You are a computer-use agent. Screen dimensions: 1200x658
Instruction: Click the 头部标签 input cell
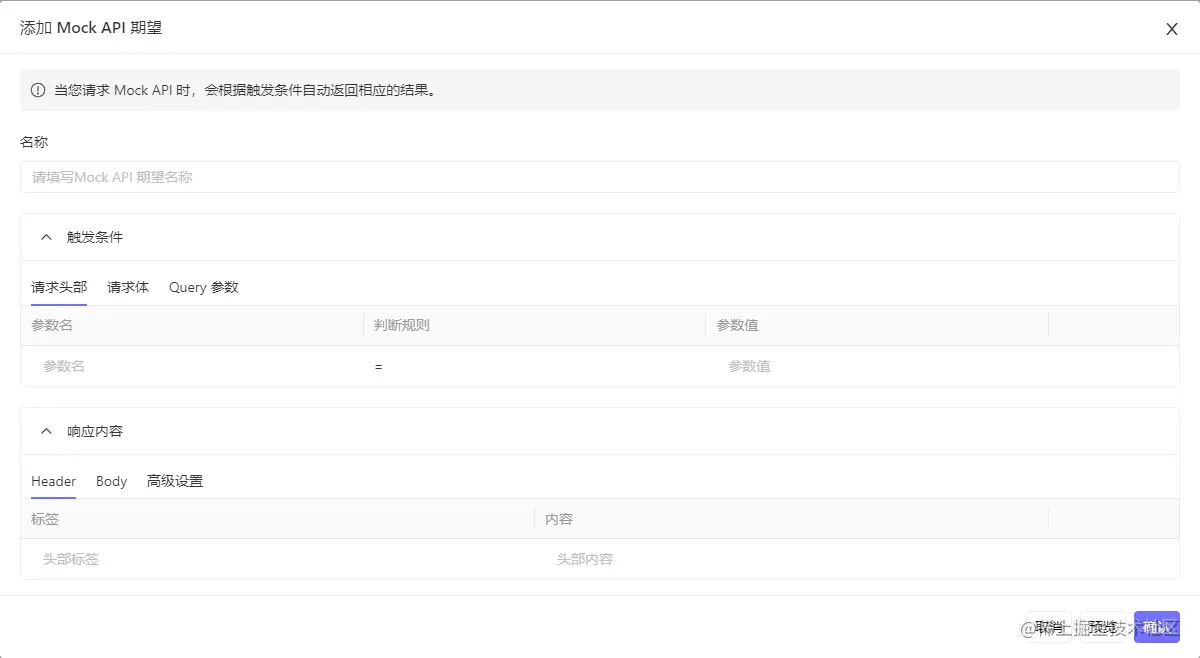278,559
